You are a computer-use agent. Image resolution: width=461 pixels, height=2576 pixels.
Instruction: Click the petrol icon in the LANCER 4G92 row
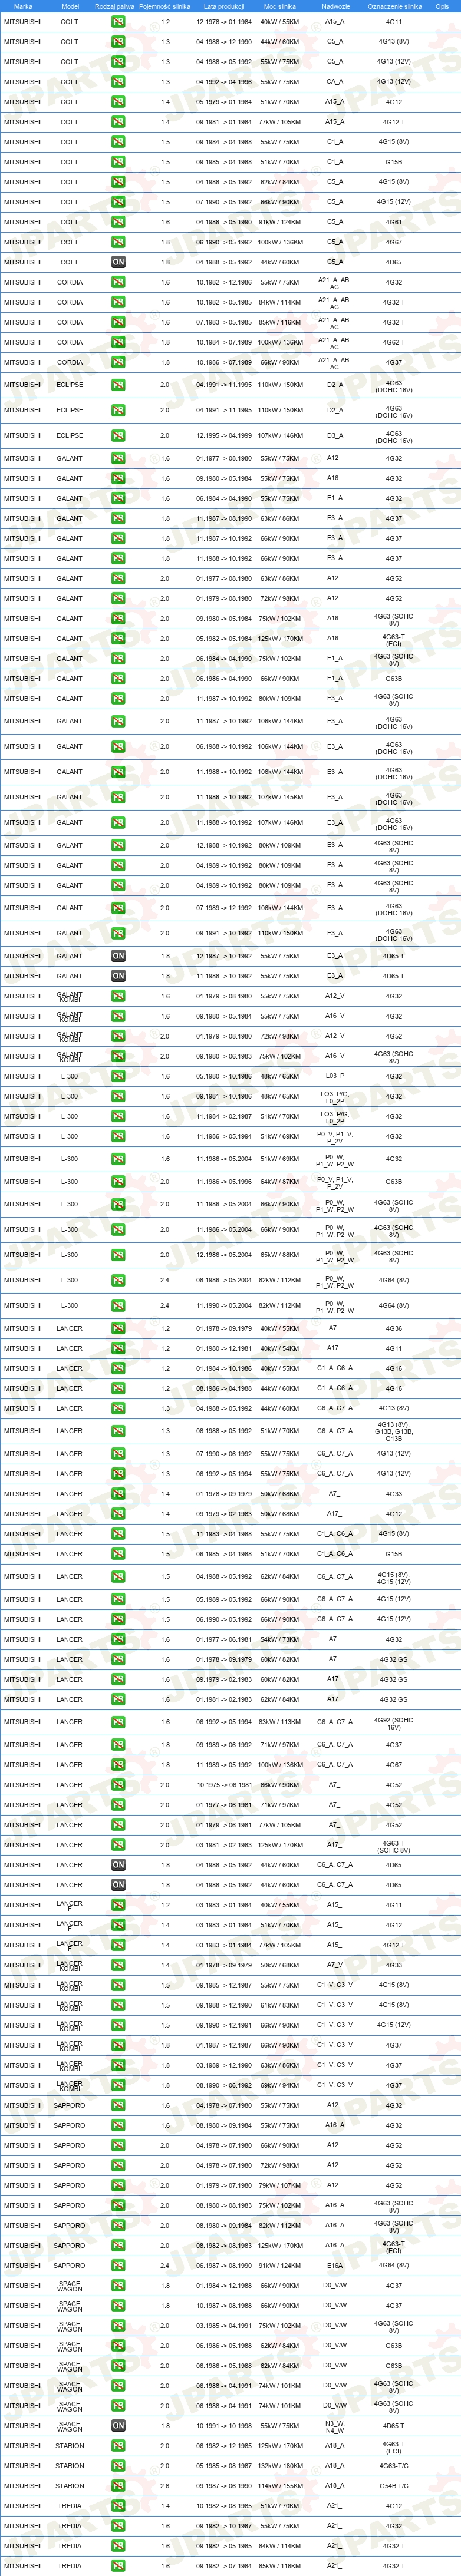point(118,1722)
